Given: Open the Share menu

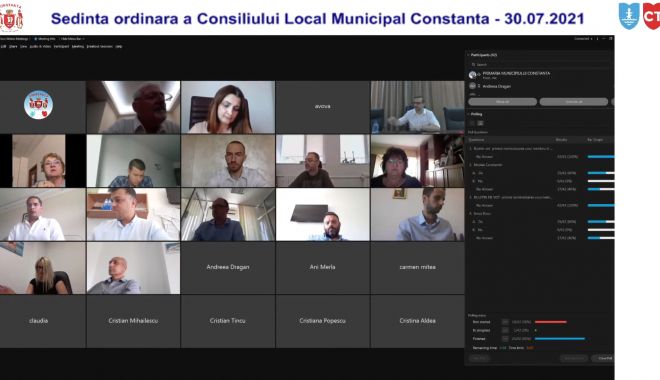Looking at the screenshot, I should (13, 47).
